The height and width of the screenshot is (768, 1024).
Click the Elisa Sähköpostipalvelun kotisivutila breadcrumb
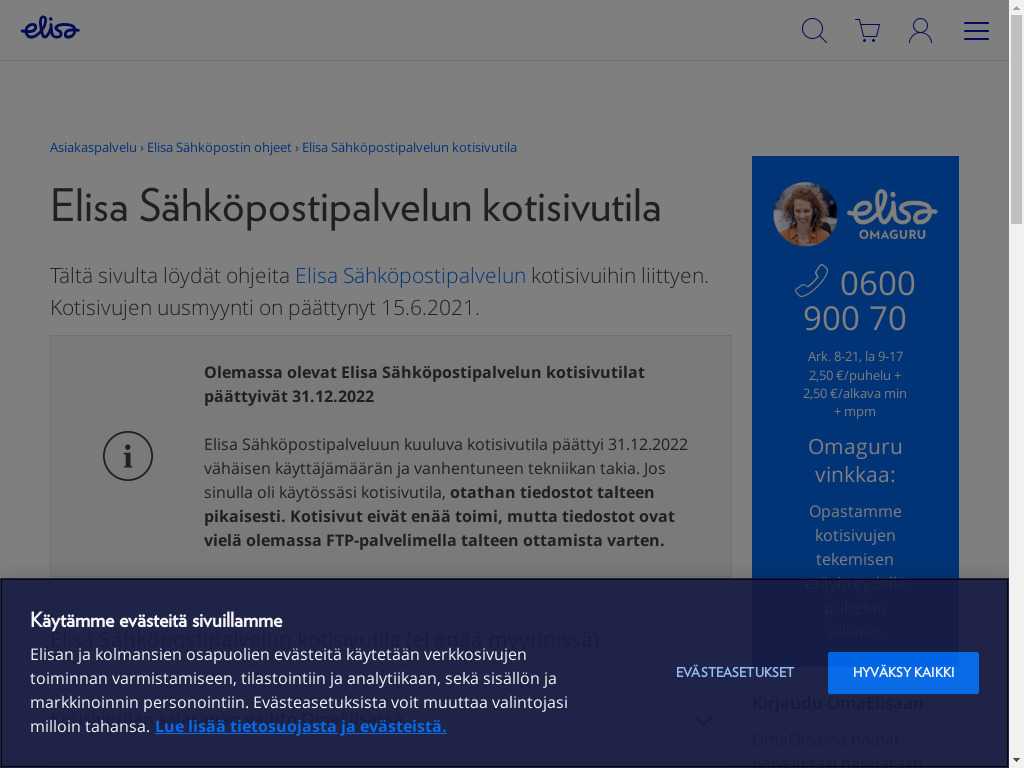tap(409, 148)
